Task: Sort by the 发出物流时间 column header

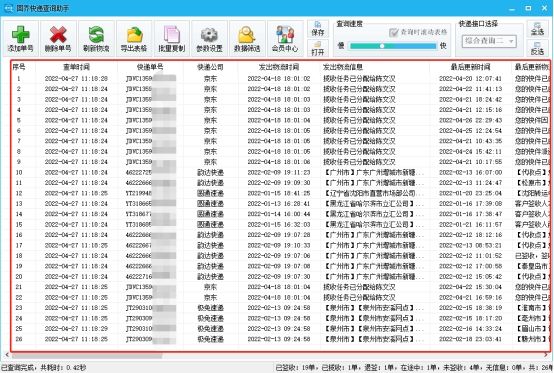Action: click(279, 67)
